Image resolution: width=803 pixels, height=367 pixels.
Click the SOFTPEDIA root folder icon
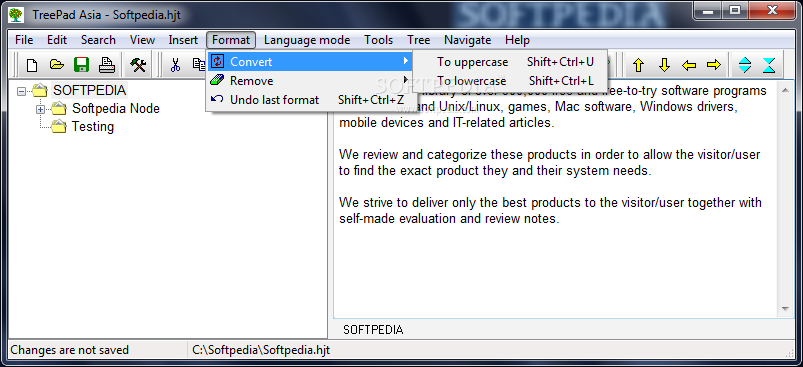pos(40,91)
